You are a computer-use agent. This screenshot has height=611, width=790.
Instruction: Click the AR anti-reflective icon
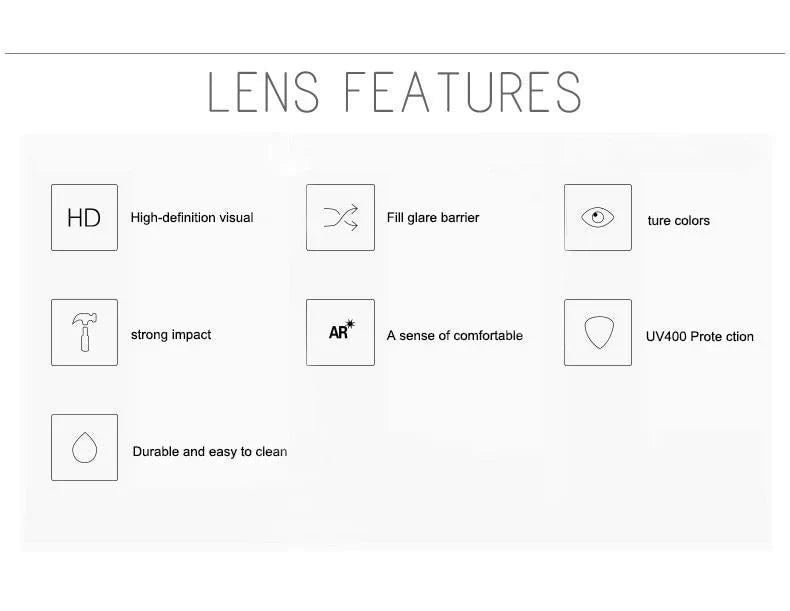340,332
